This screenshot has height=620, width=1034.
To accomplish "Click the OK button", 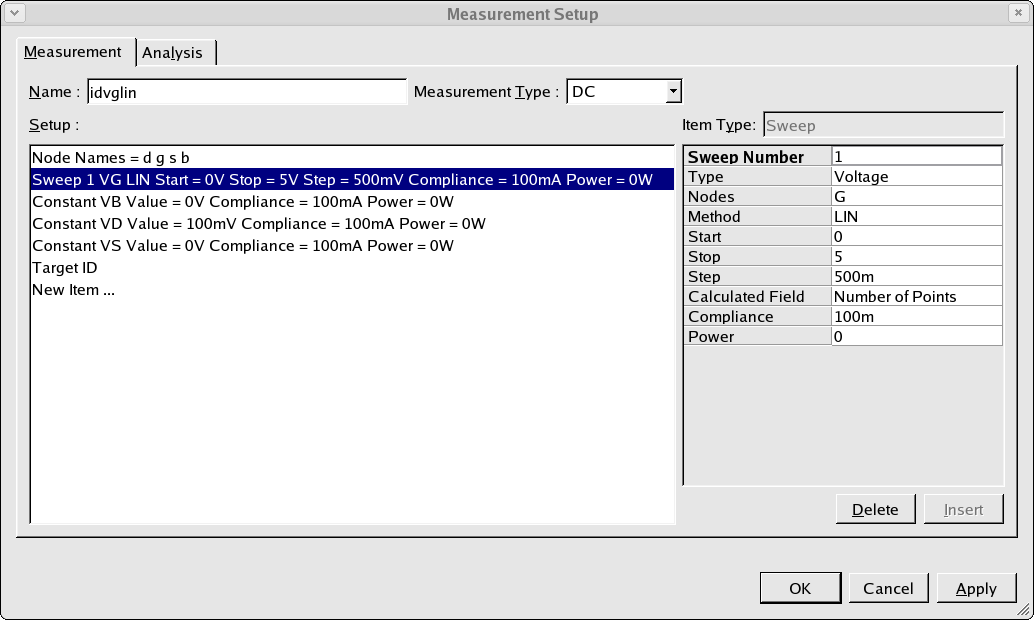I will [800, 588].
